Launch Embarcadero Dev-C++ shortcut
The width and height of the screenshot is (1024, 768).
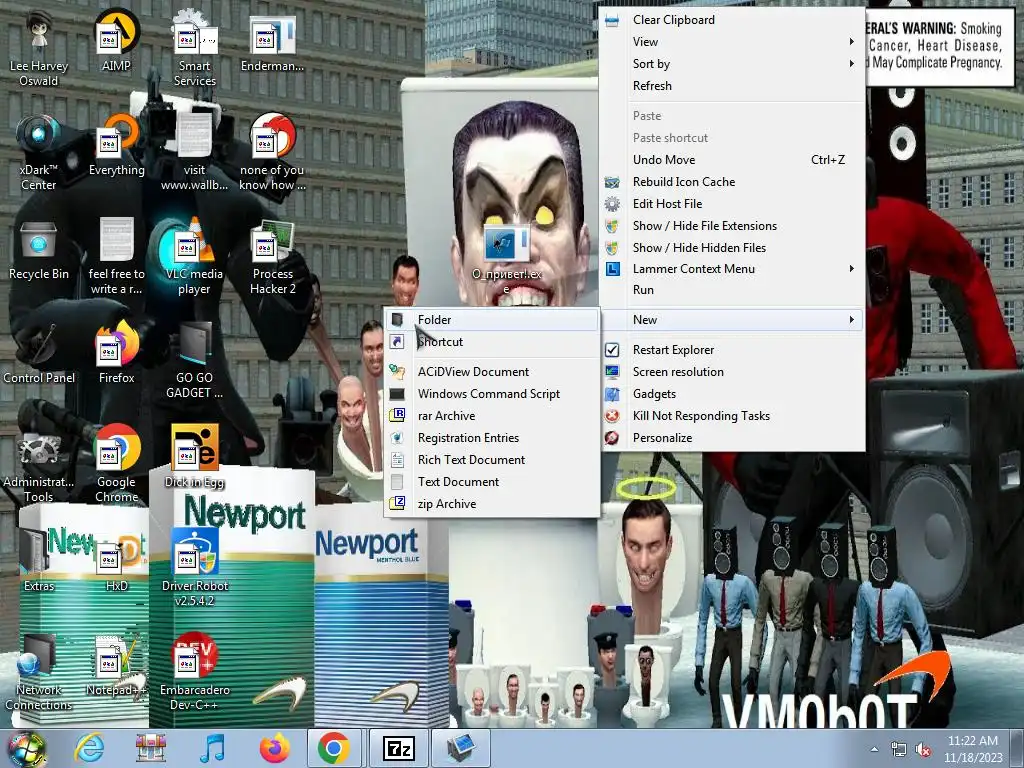[x=195, y=673]
